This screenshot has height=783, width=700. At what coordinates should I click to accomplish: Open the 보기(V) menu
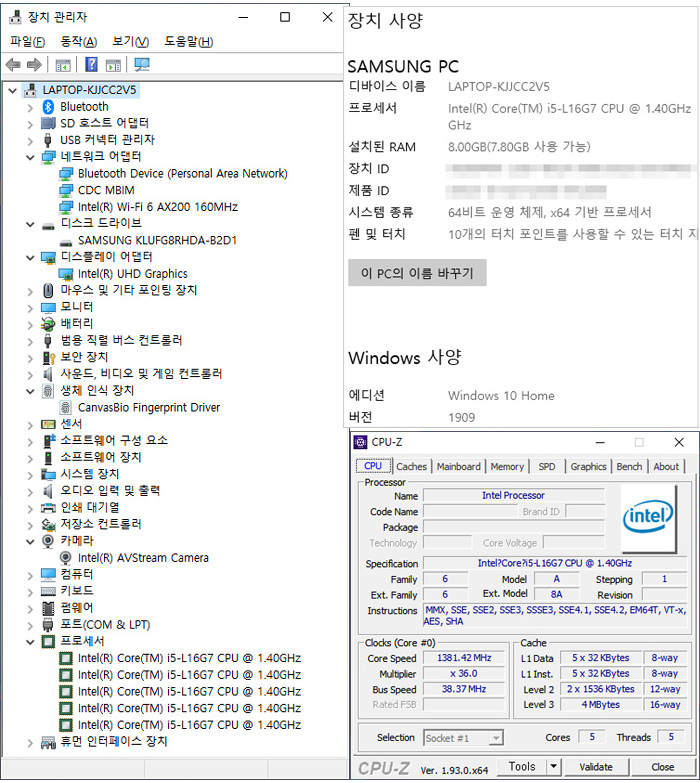click(x=130, y=41)
